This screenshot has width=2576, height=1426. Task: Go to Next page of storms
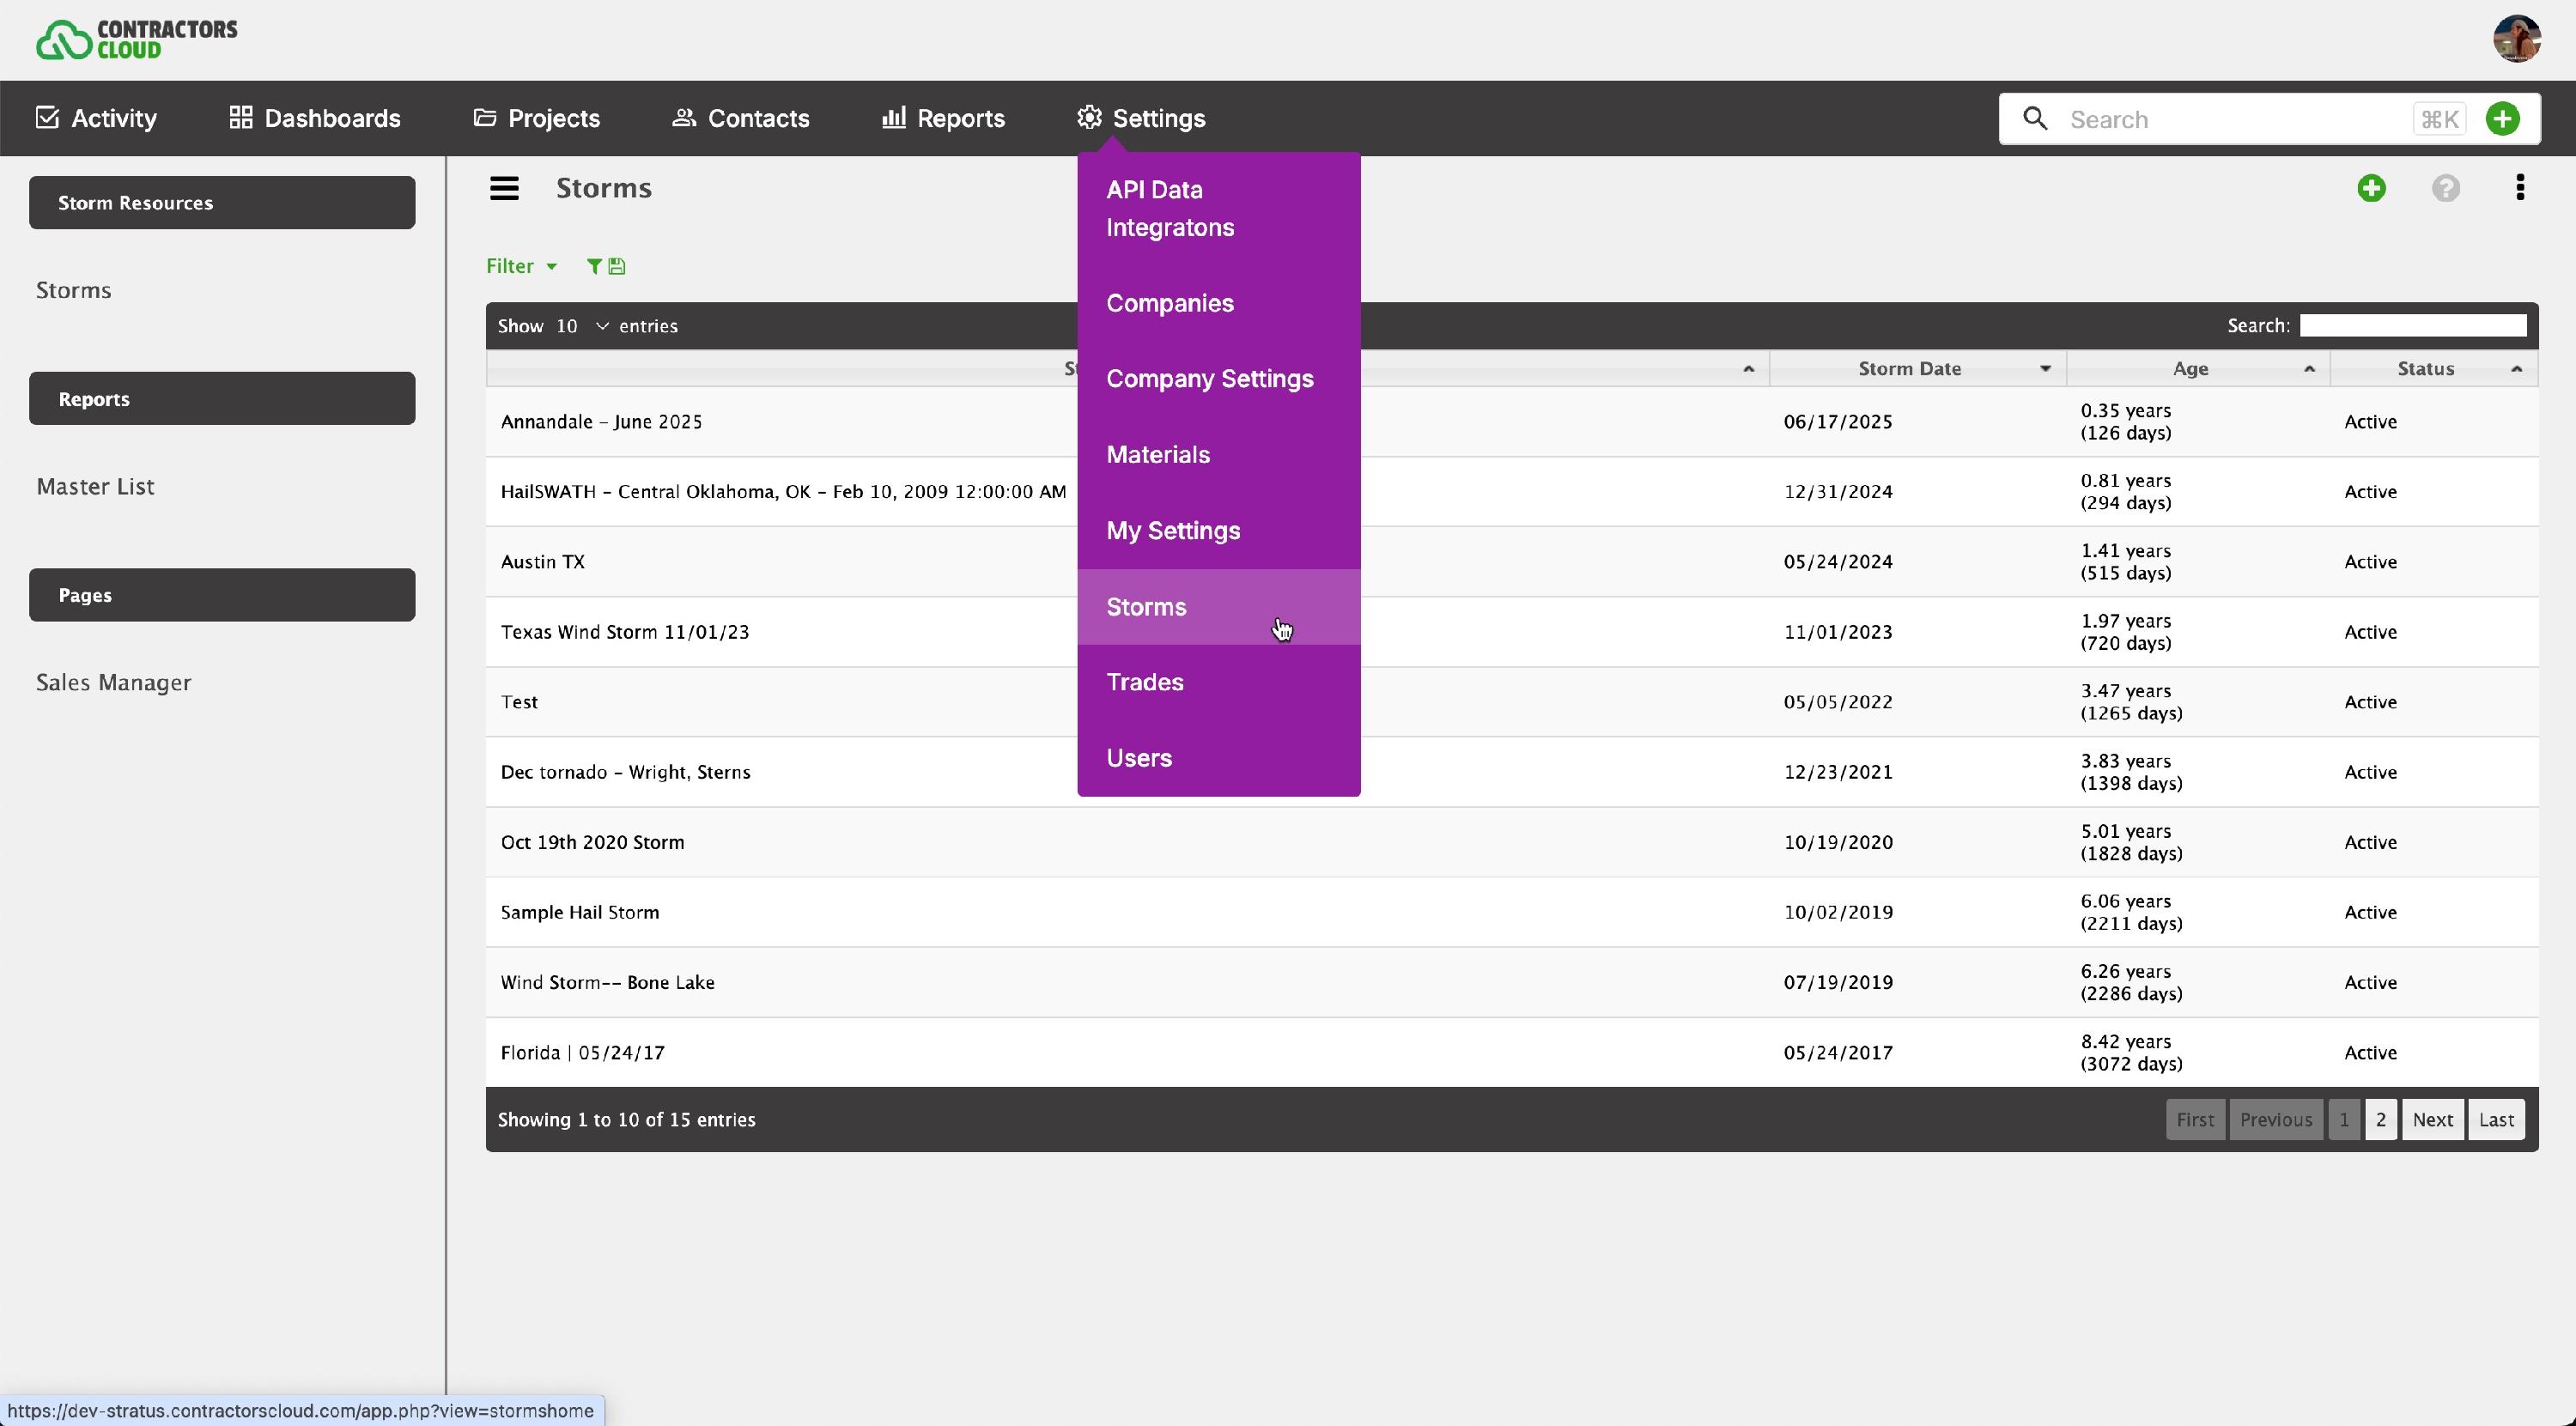pyautogui.click(x=2431, y=1120)
